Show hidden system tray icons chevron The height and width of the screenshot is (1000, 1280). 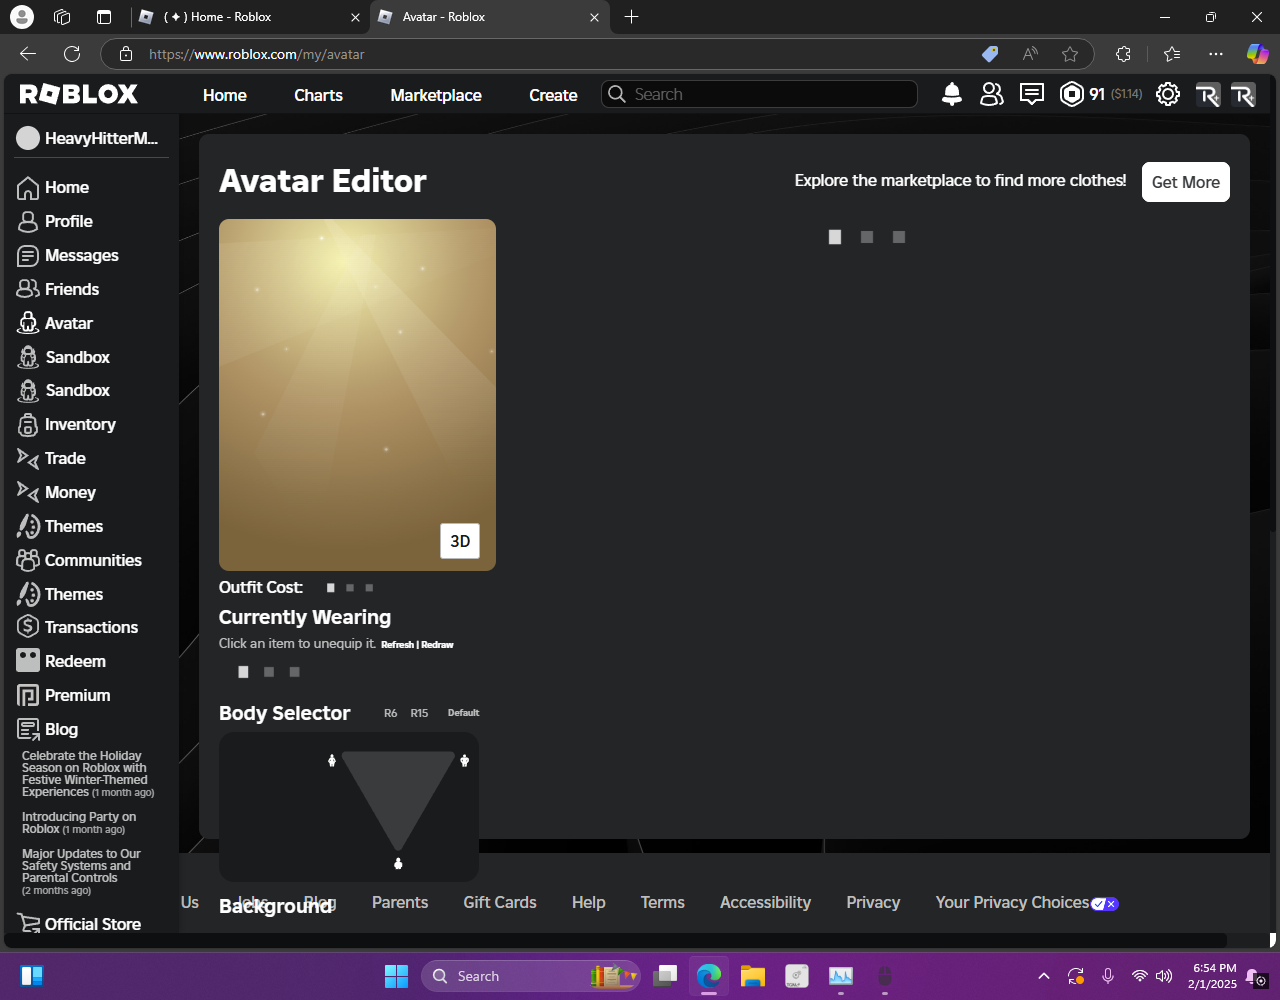(1044, 976)
